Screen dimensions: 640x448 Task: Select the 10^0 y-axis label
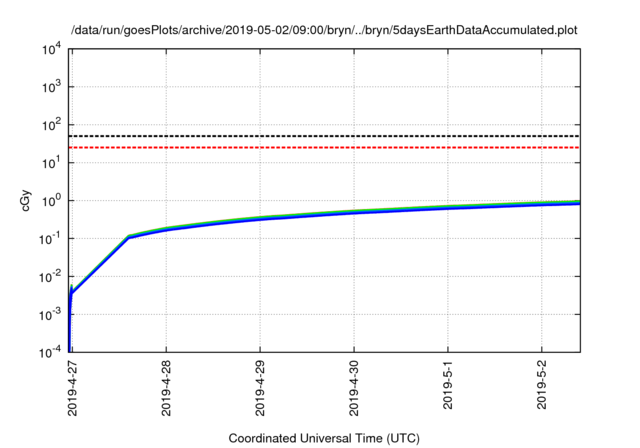(51, 201)
